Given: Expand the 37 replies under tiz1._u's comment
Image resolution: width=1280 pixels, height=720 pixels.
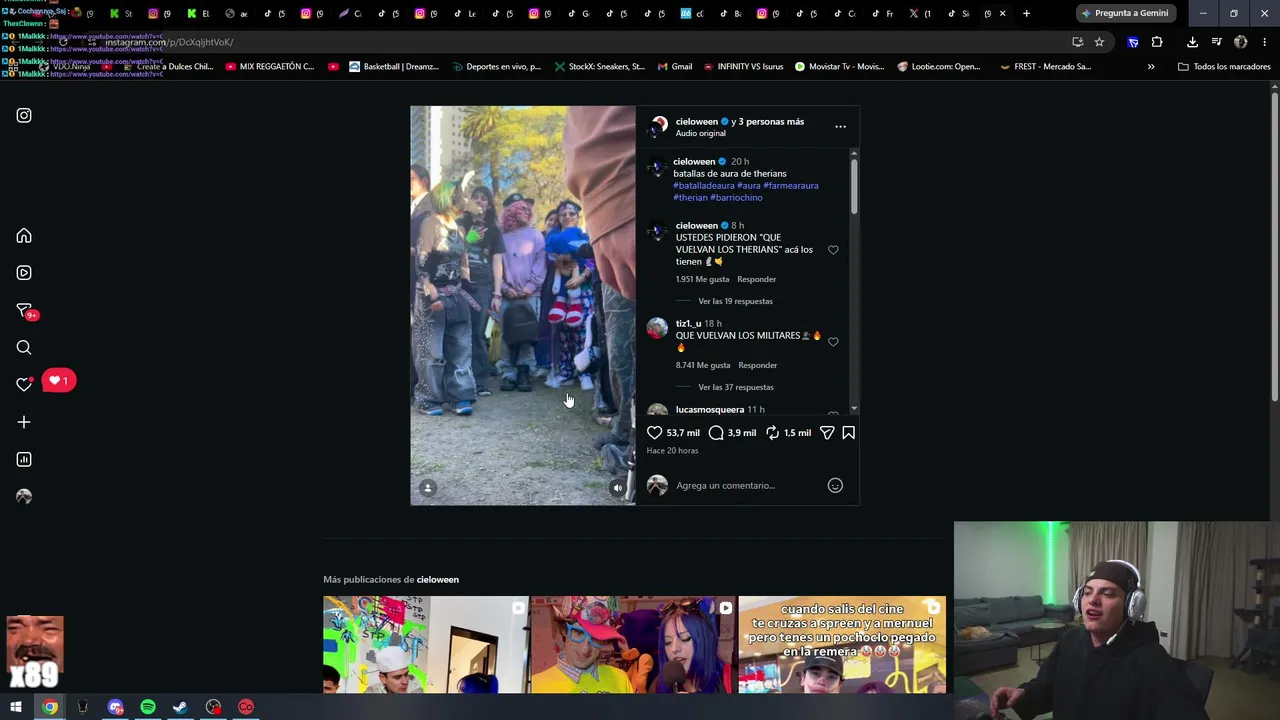Looking at the screenshot, I should (735, 387).
